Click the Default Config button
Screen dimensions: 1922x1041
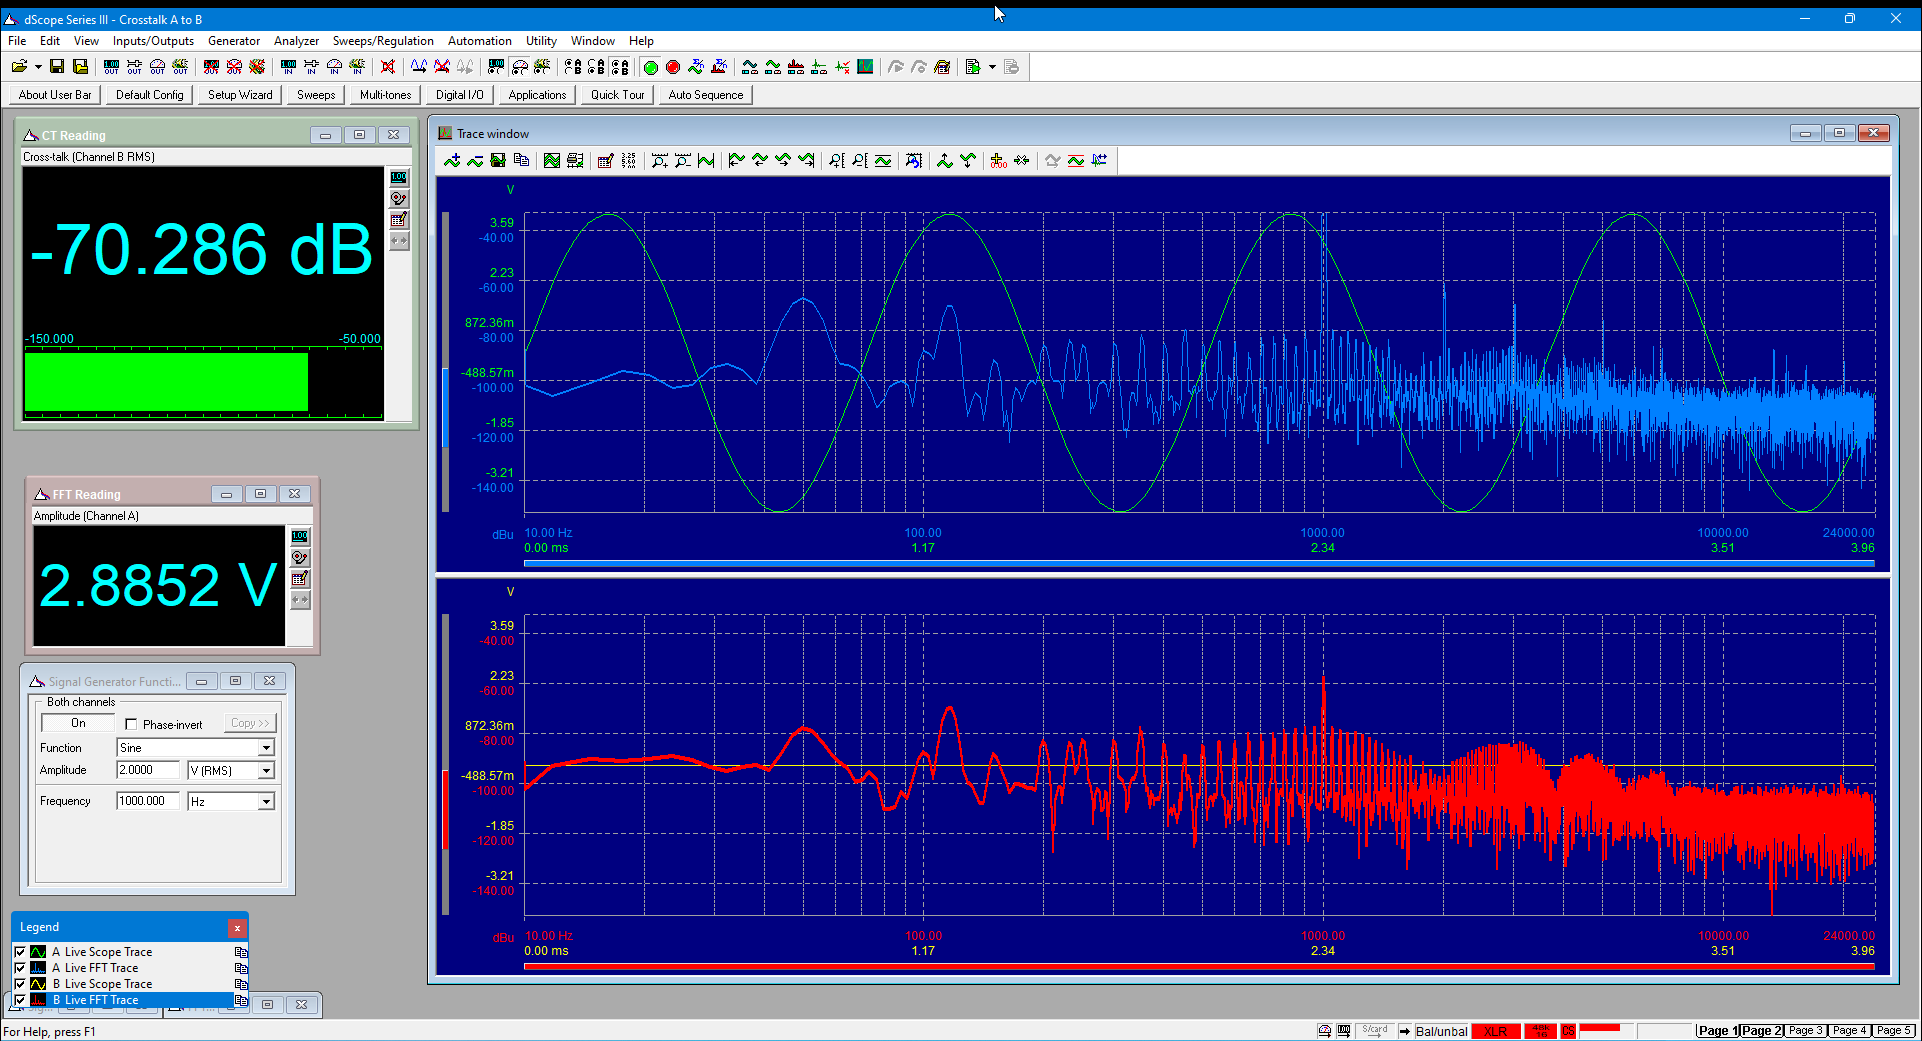(x=150, y=95)
